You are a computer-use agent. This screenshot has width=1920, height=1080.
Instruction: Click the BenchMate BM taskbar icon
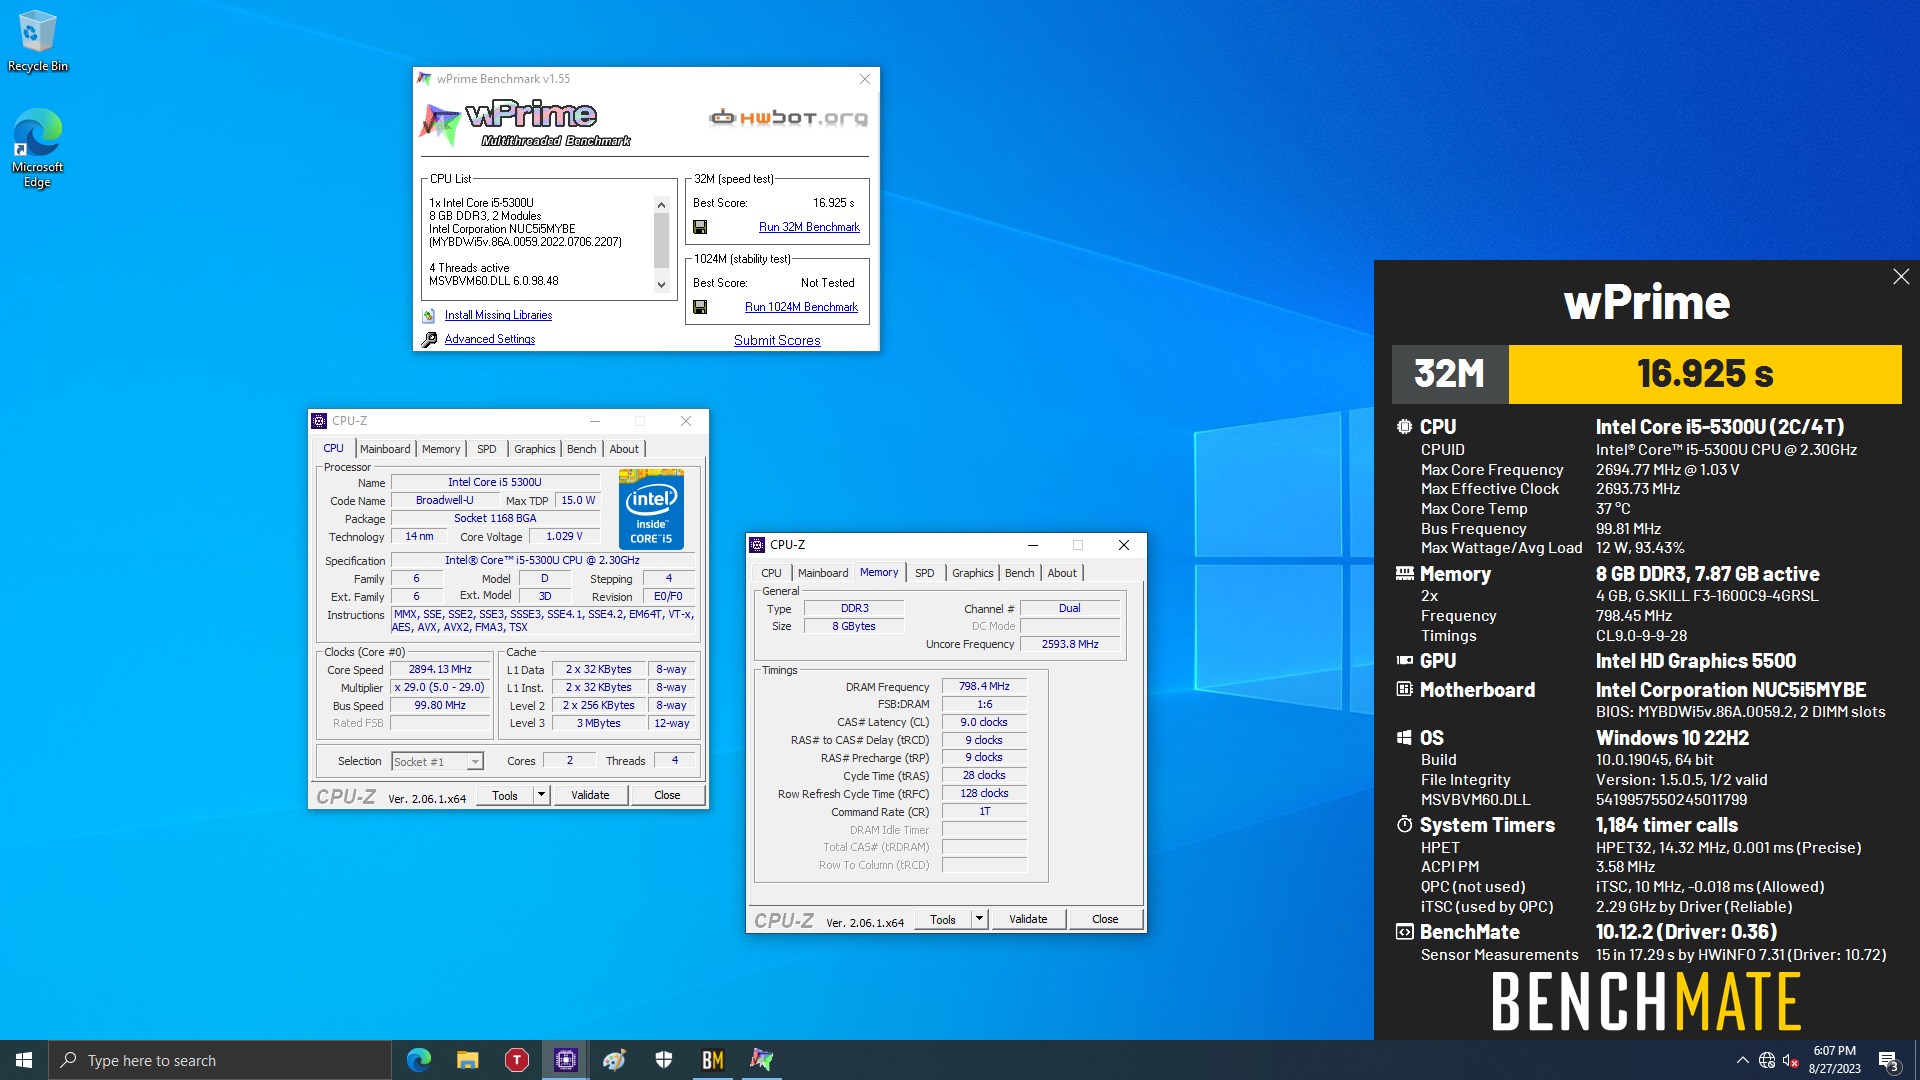click(x=713, y=1060)
